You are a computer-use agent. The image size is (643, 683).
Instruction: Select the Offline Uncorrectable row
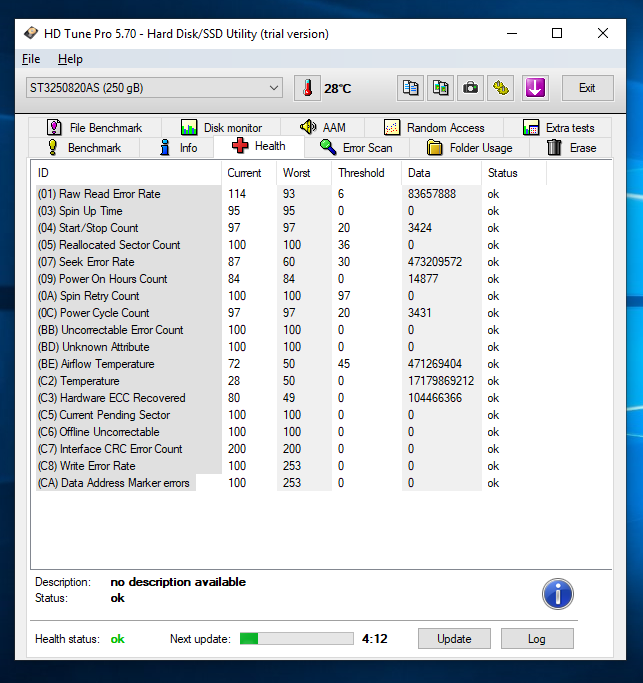[x=291, y=432]
